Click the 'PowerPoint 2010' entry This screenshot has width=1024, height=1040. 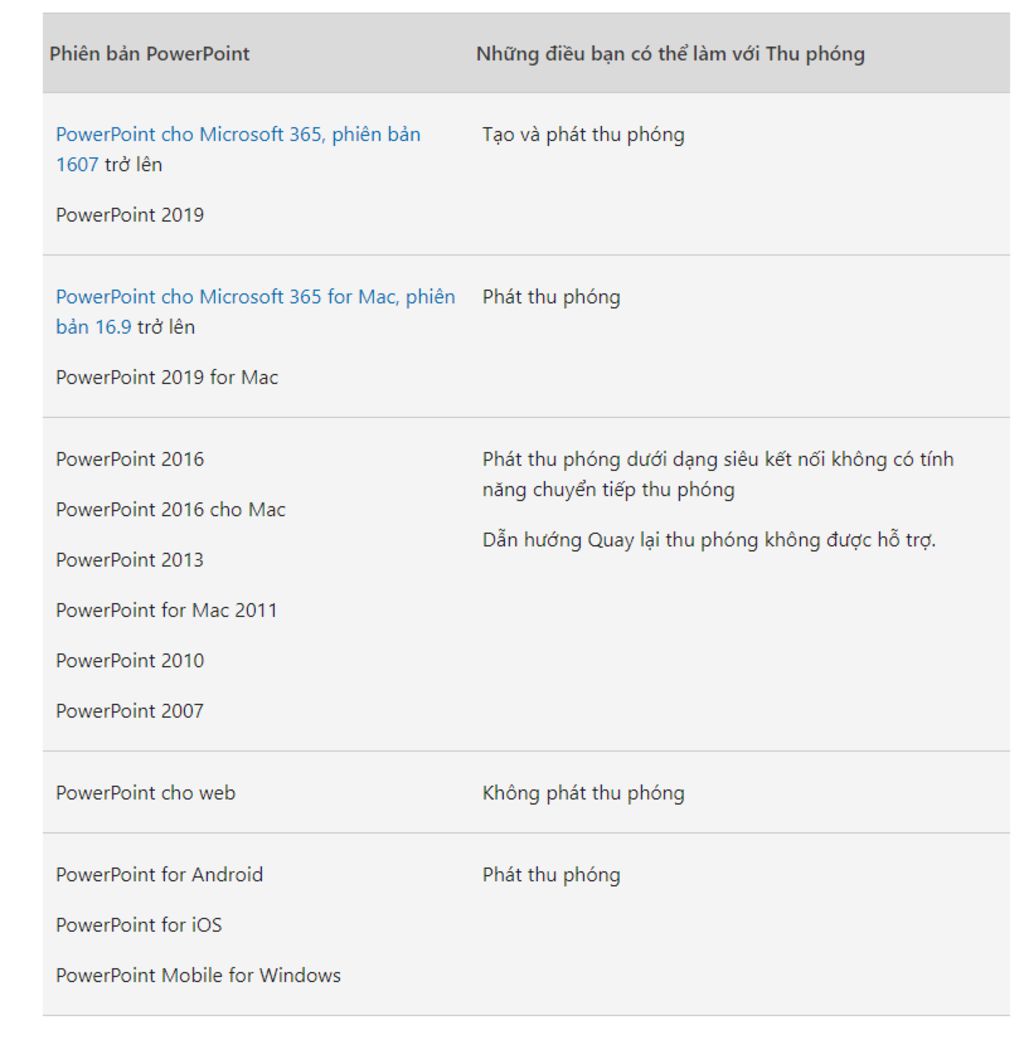[x=130, y=661]
